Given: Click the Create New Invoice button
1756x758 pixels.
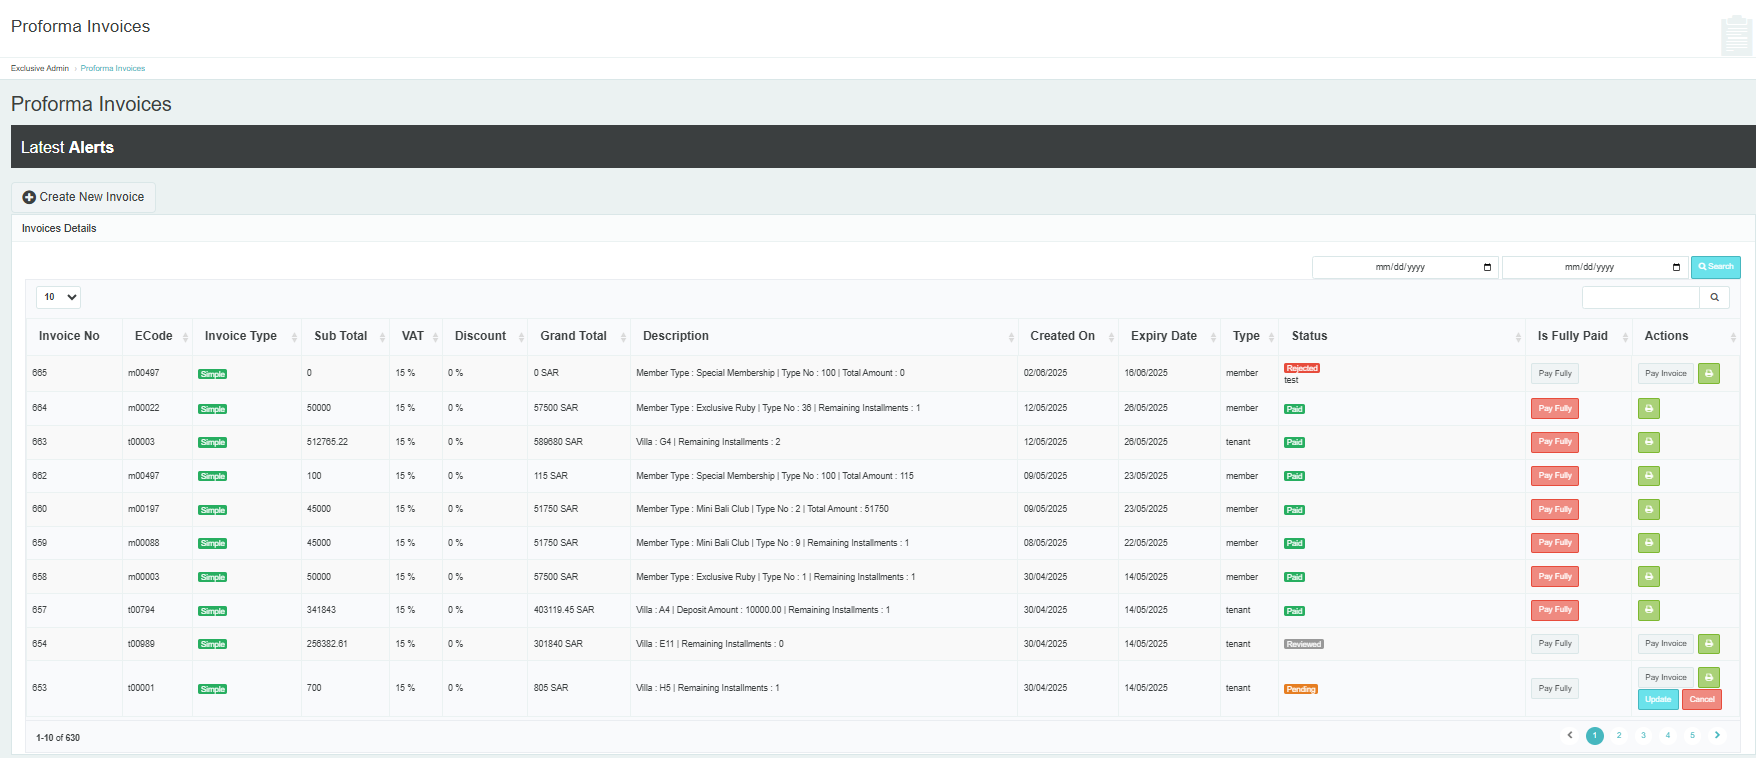Looking at the screenshot, I should click(84, 197).
